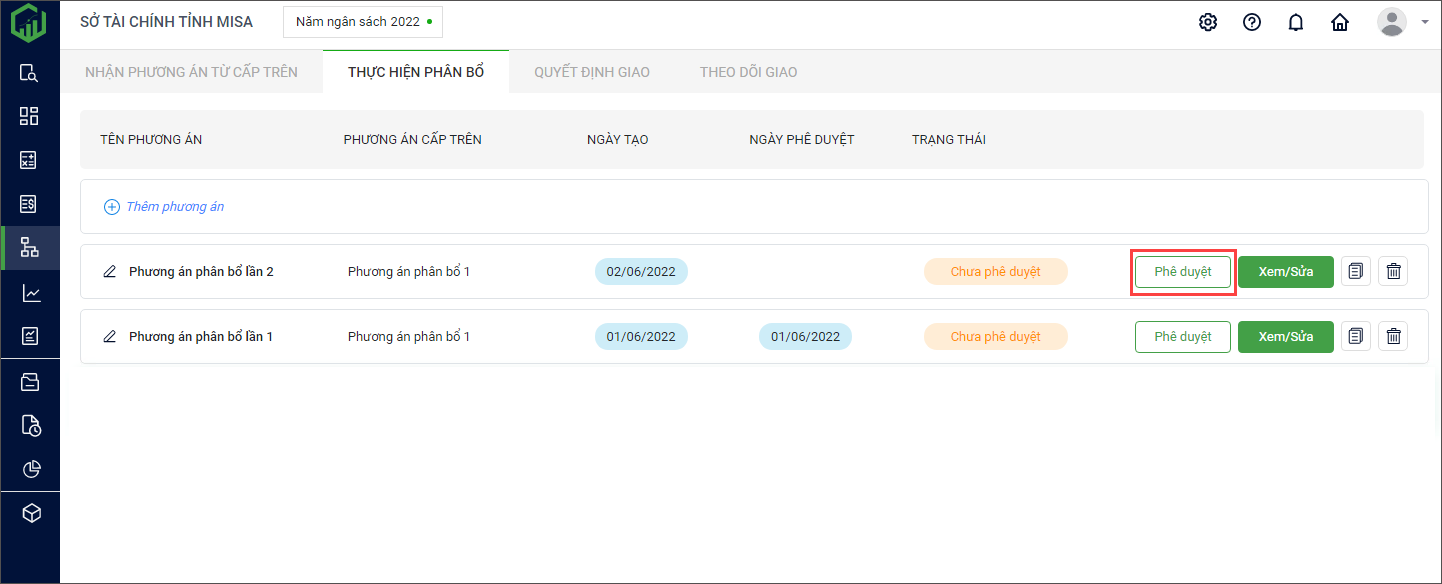Delete Phương án phân bổ lần 2
This screenshot has width=1442, height=584.
click(x=1393, y=271)
